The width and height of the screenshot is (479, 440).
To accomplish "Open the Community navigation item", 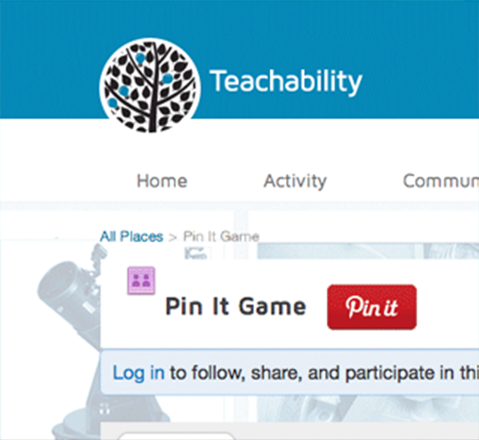I will click(x=441, y=181).
